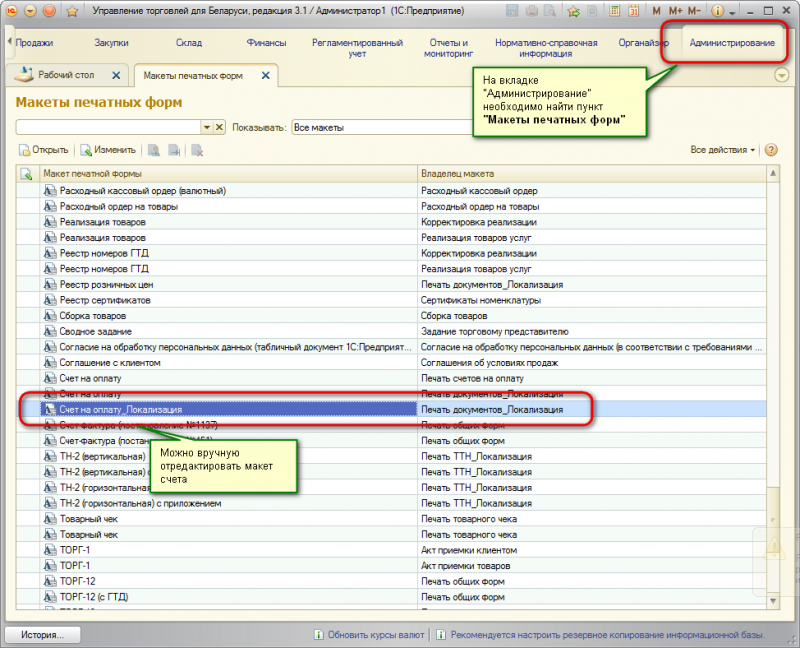
Task: Click the template icon of Реестр розничных цен row
Action: 49,285
